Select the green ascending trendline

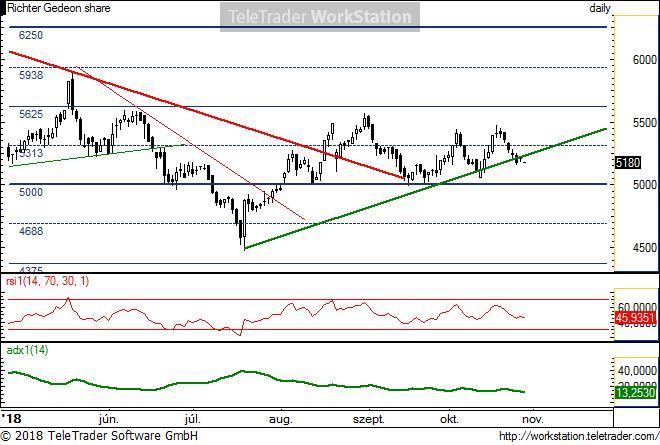coord(425,189)
